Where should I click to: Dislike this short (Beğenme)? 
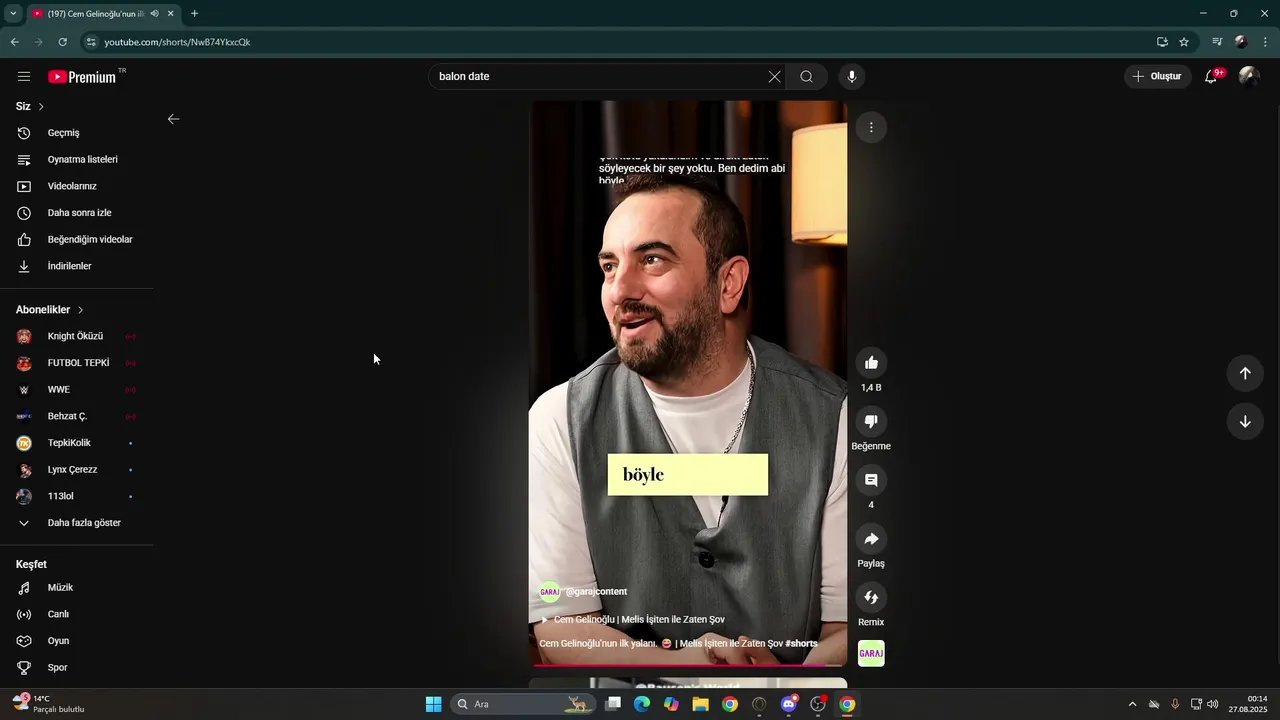tap(871, 421)
